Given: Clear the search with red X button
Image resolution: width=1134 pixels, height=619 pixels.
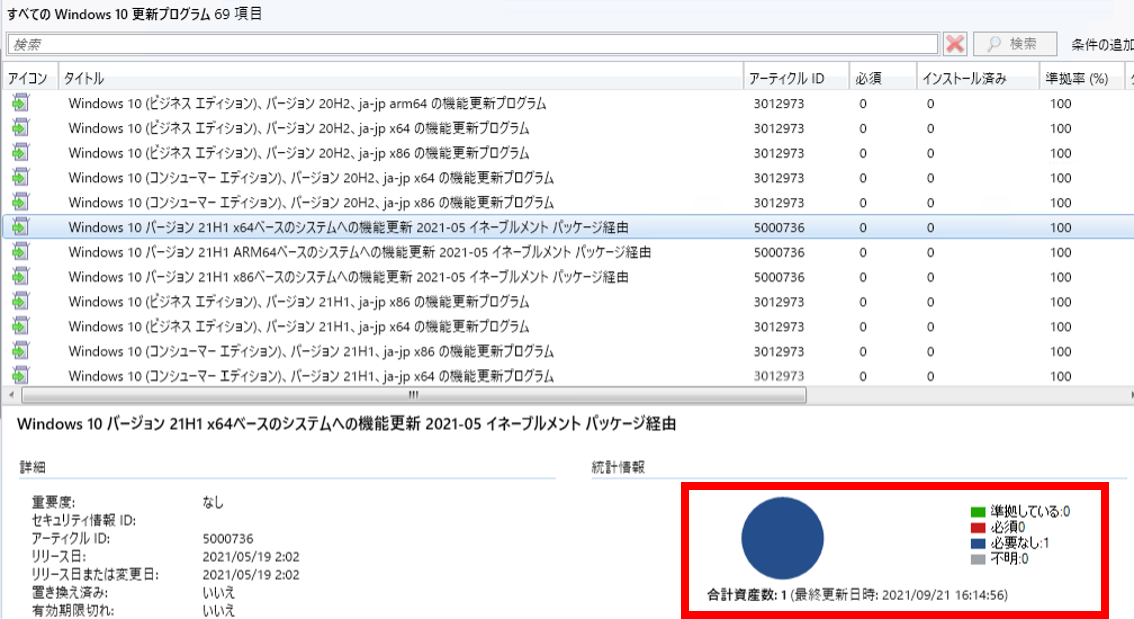Looking at the screenshot, I should [955, 44].
